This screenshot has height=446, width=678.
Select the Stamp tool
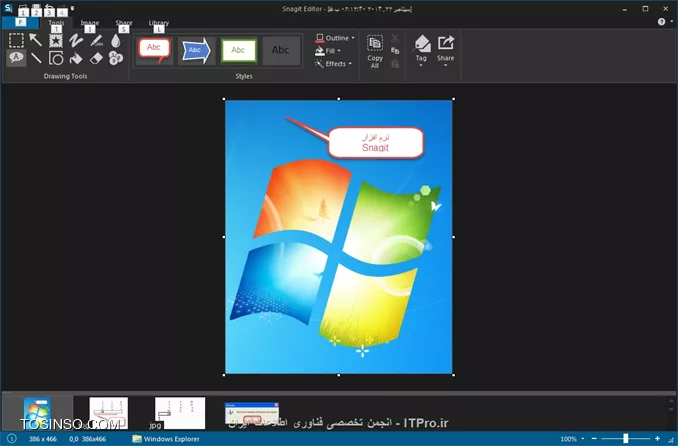point(56,40)
